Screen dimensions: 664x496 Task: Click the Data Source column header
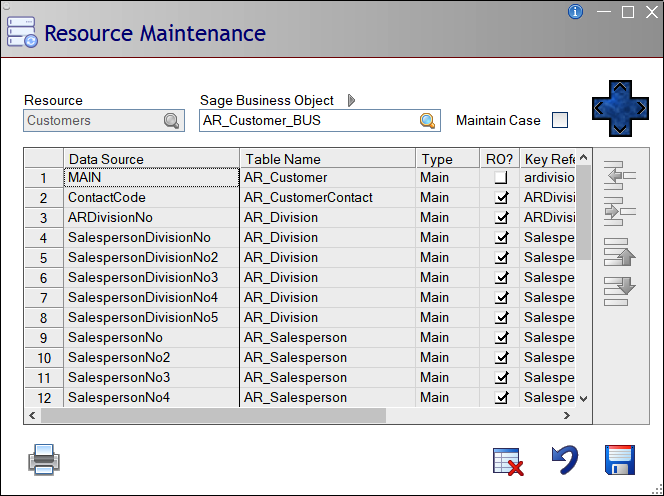tap(151, 159)
